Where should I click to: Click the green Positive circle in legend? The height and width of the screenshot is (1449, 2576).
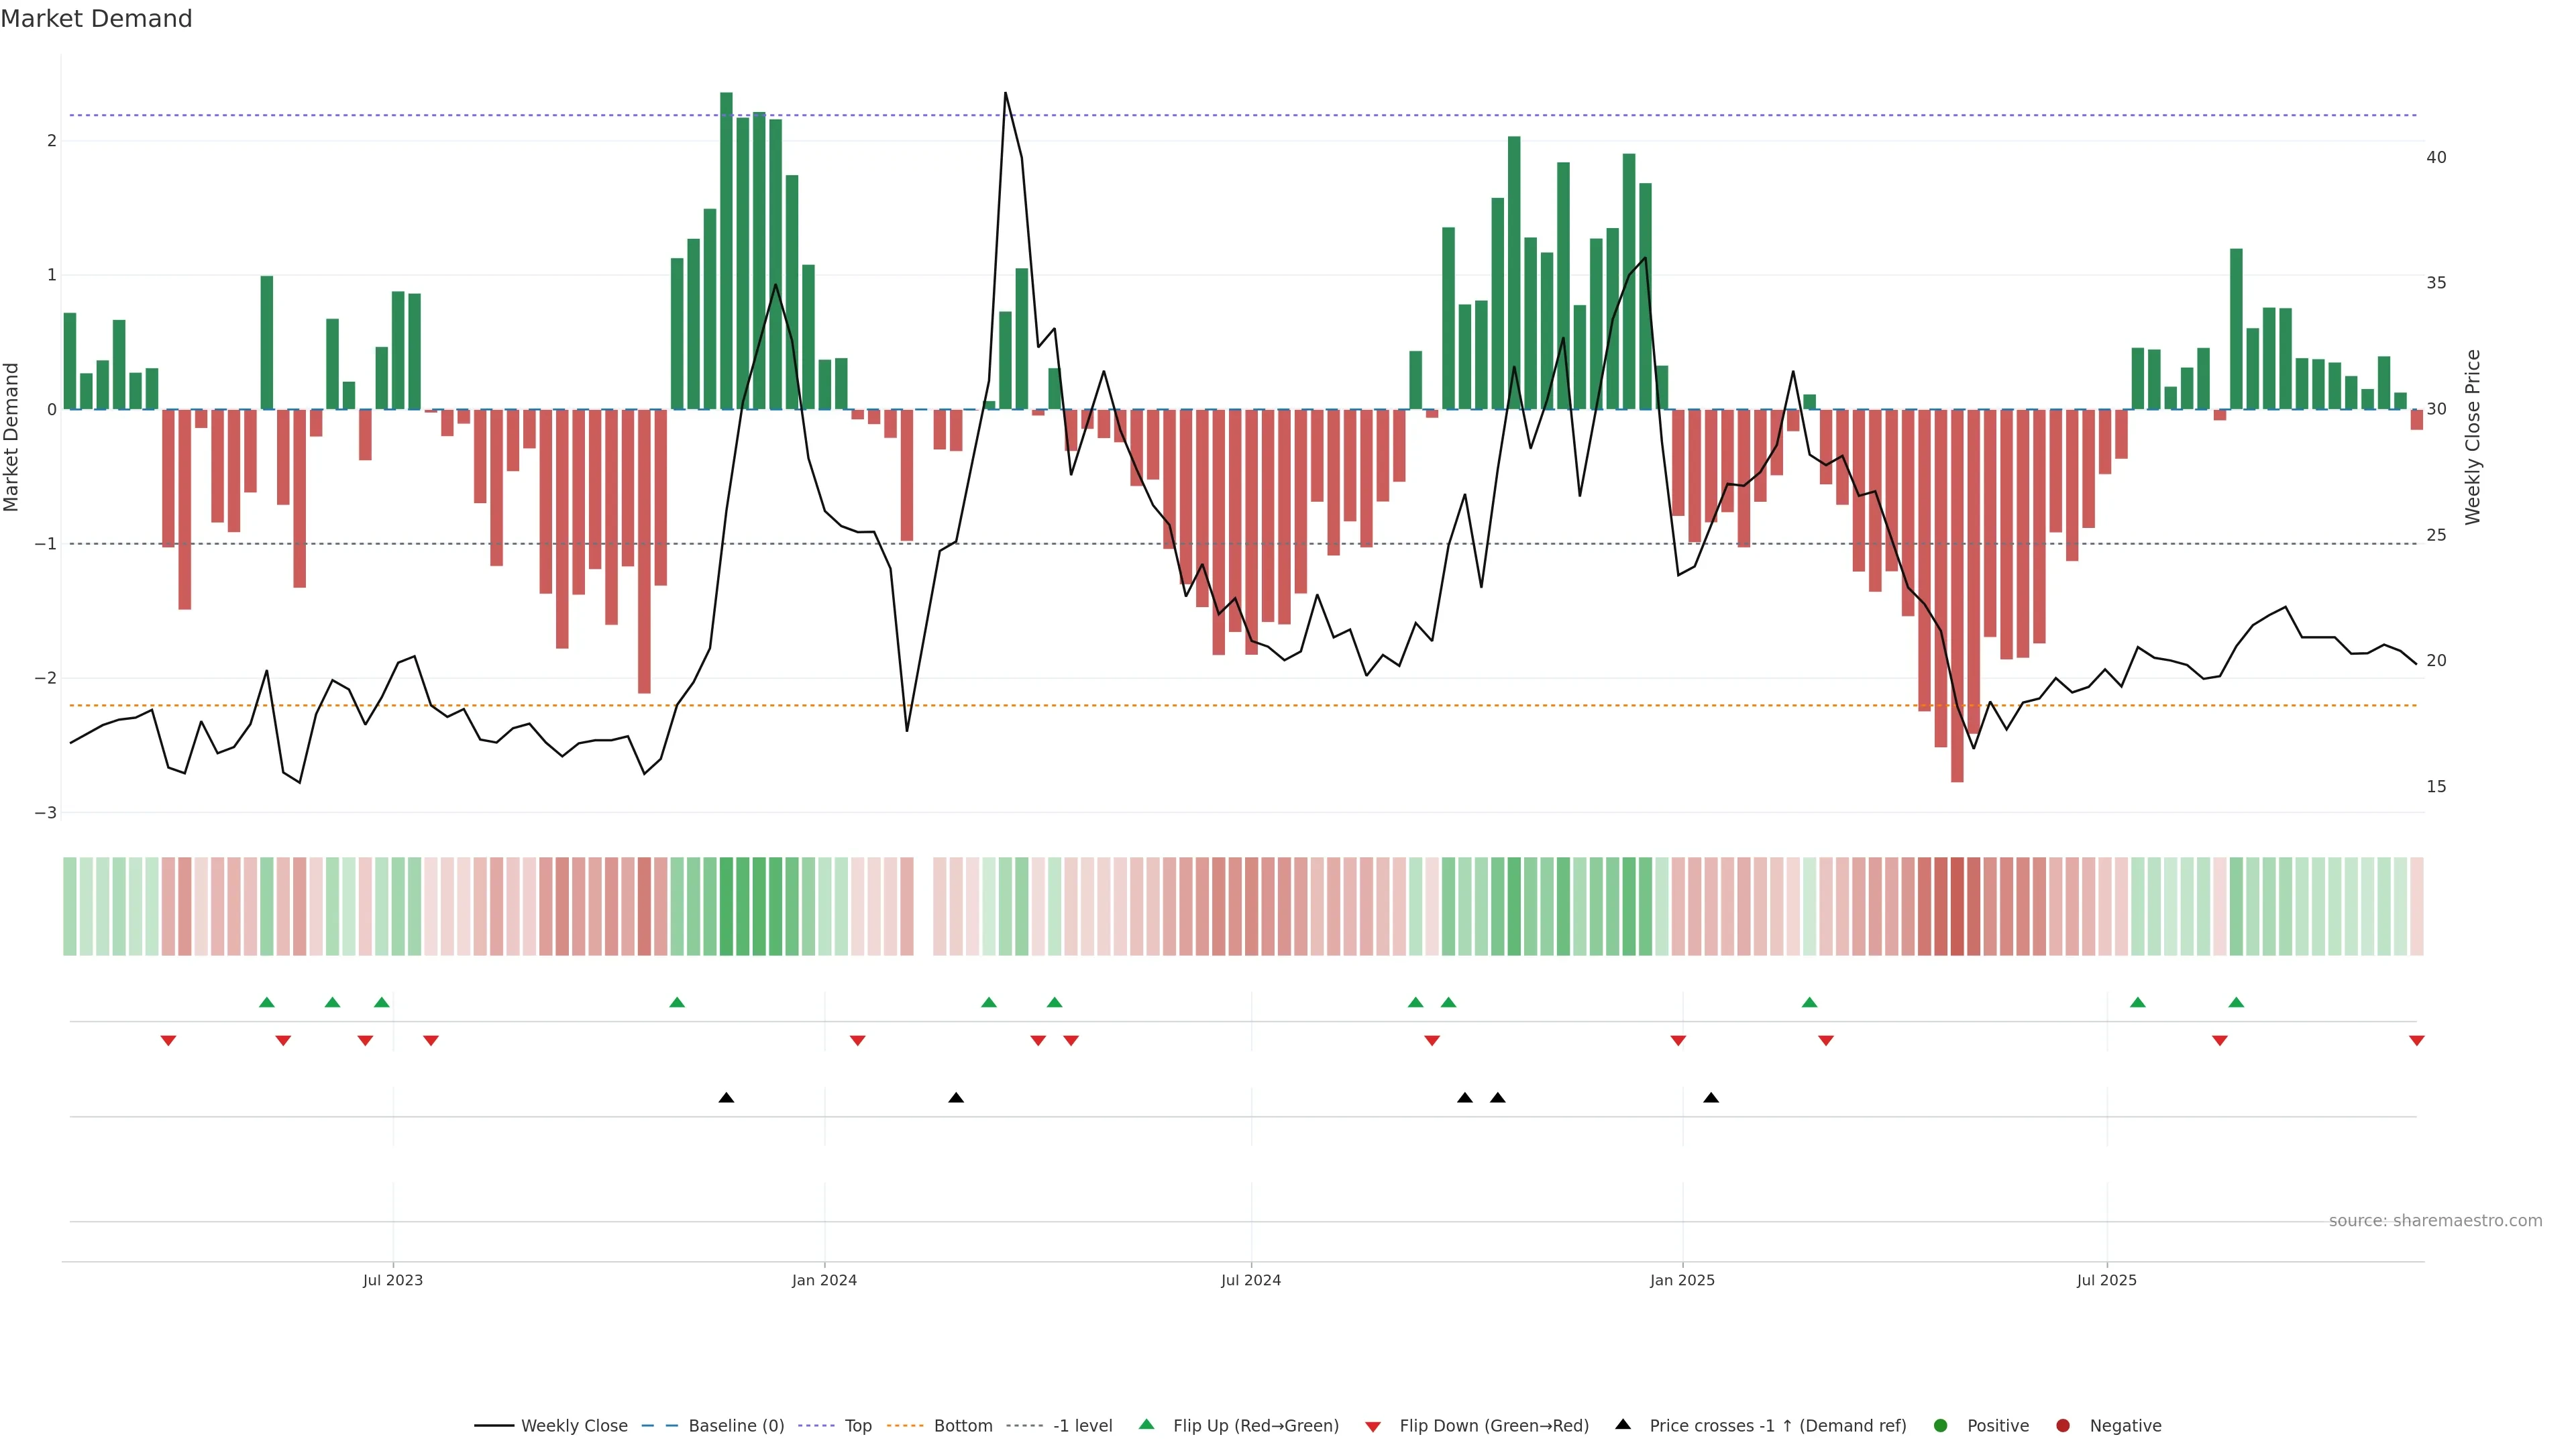point(1941,1425)
